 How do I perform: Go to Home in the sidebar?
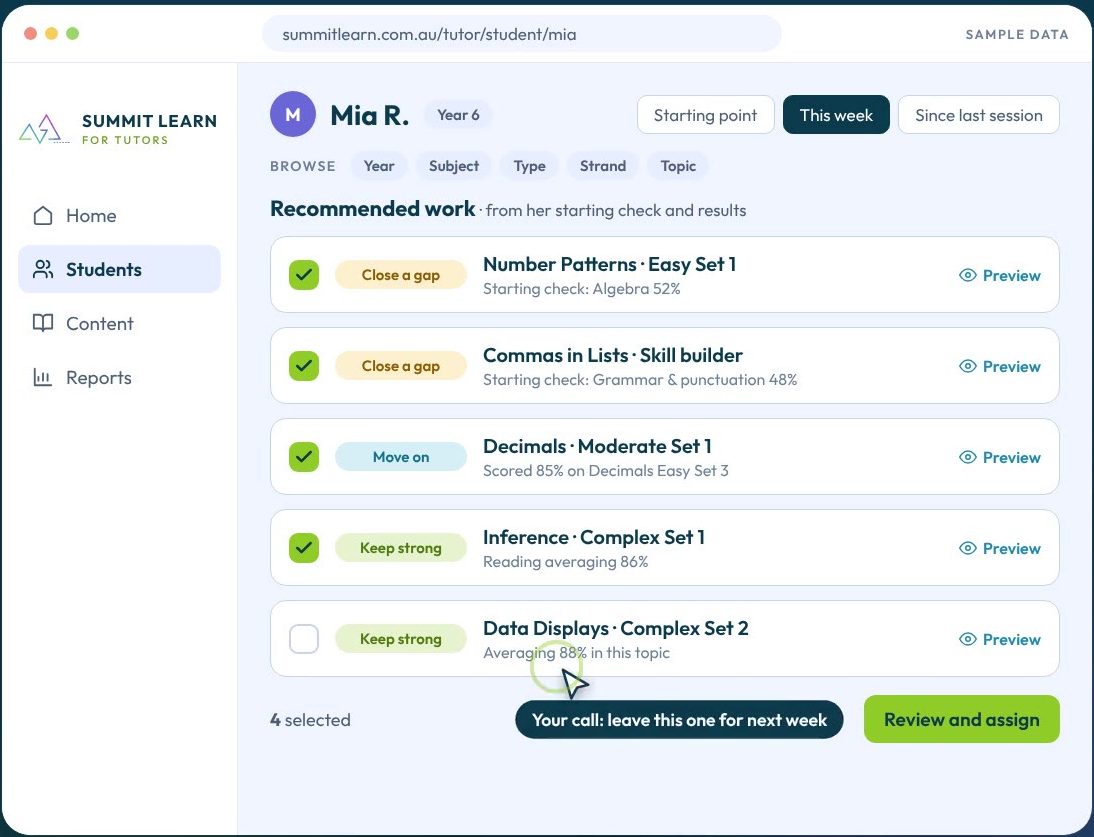click(x=119, y=216)
